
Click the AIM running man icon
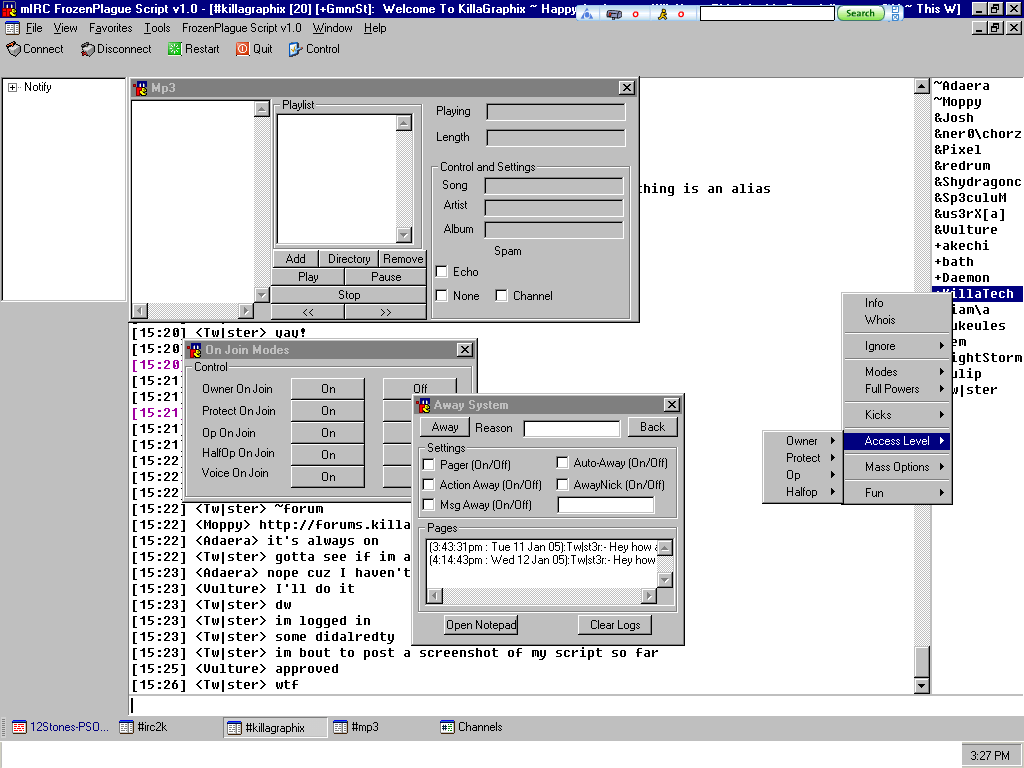pos(662,14)
